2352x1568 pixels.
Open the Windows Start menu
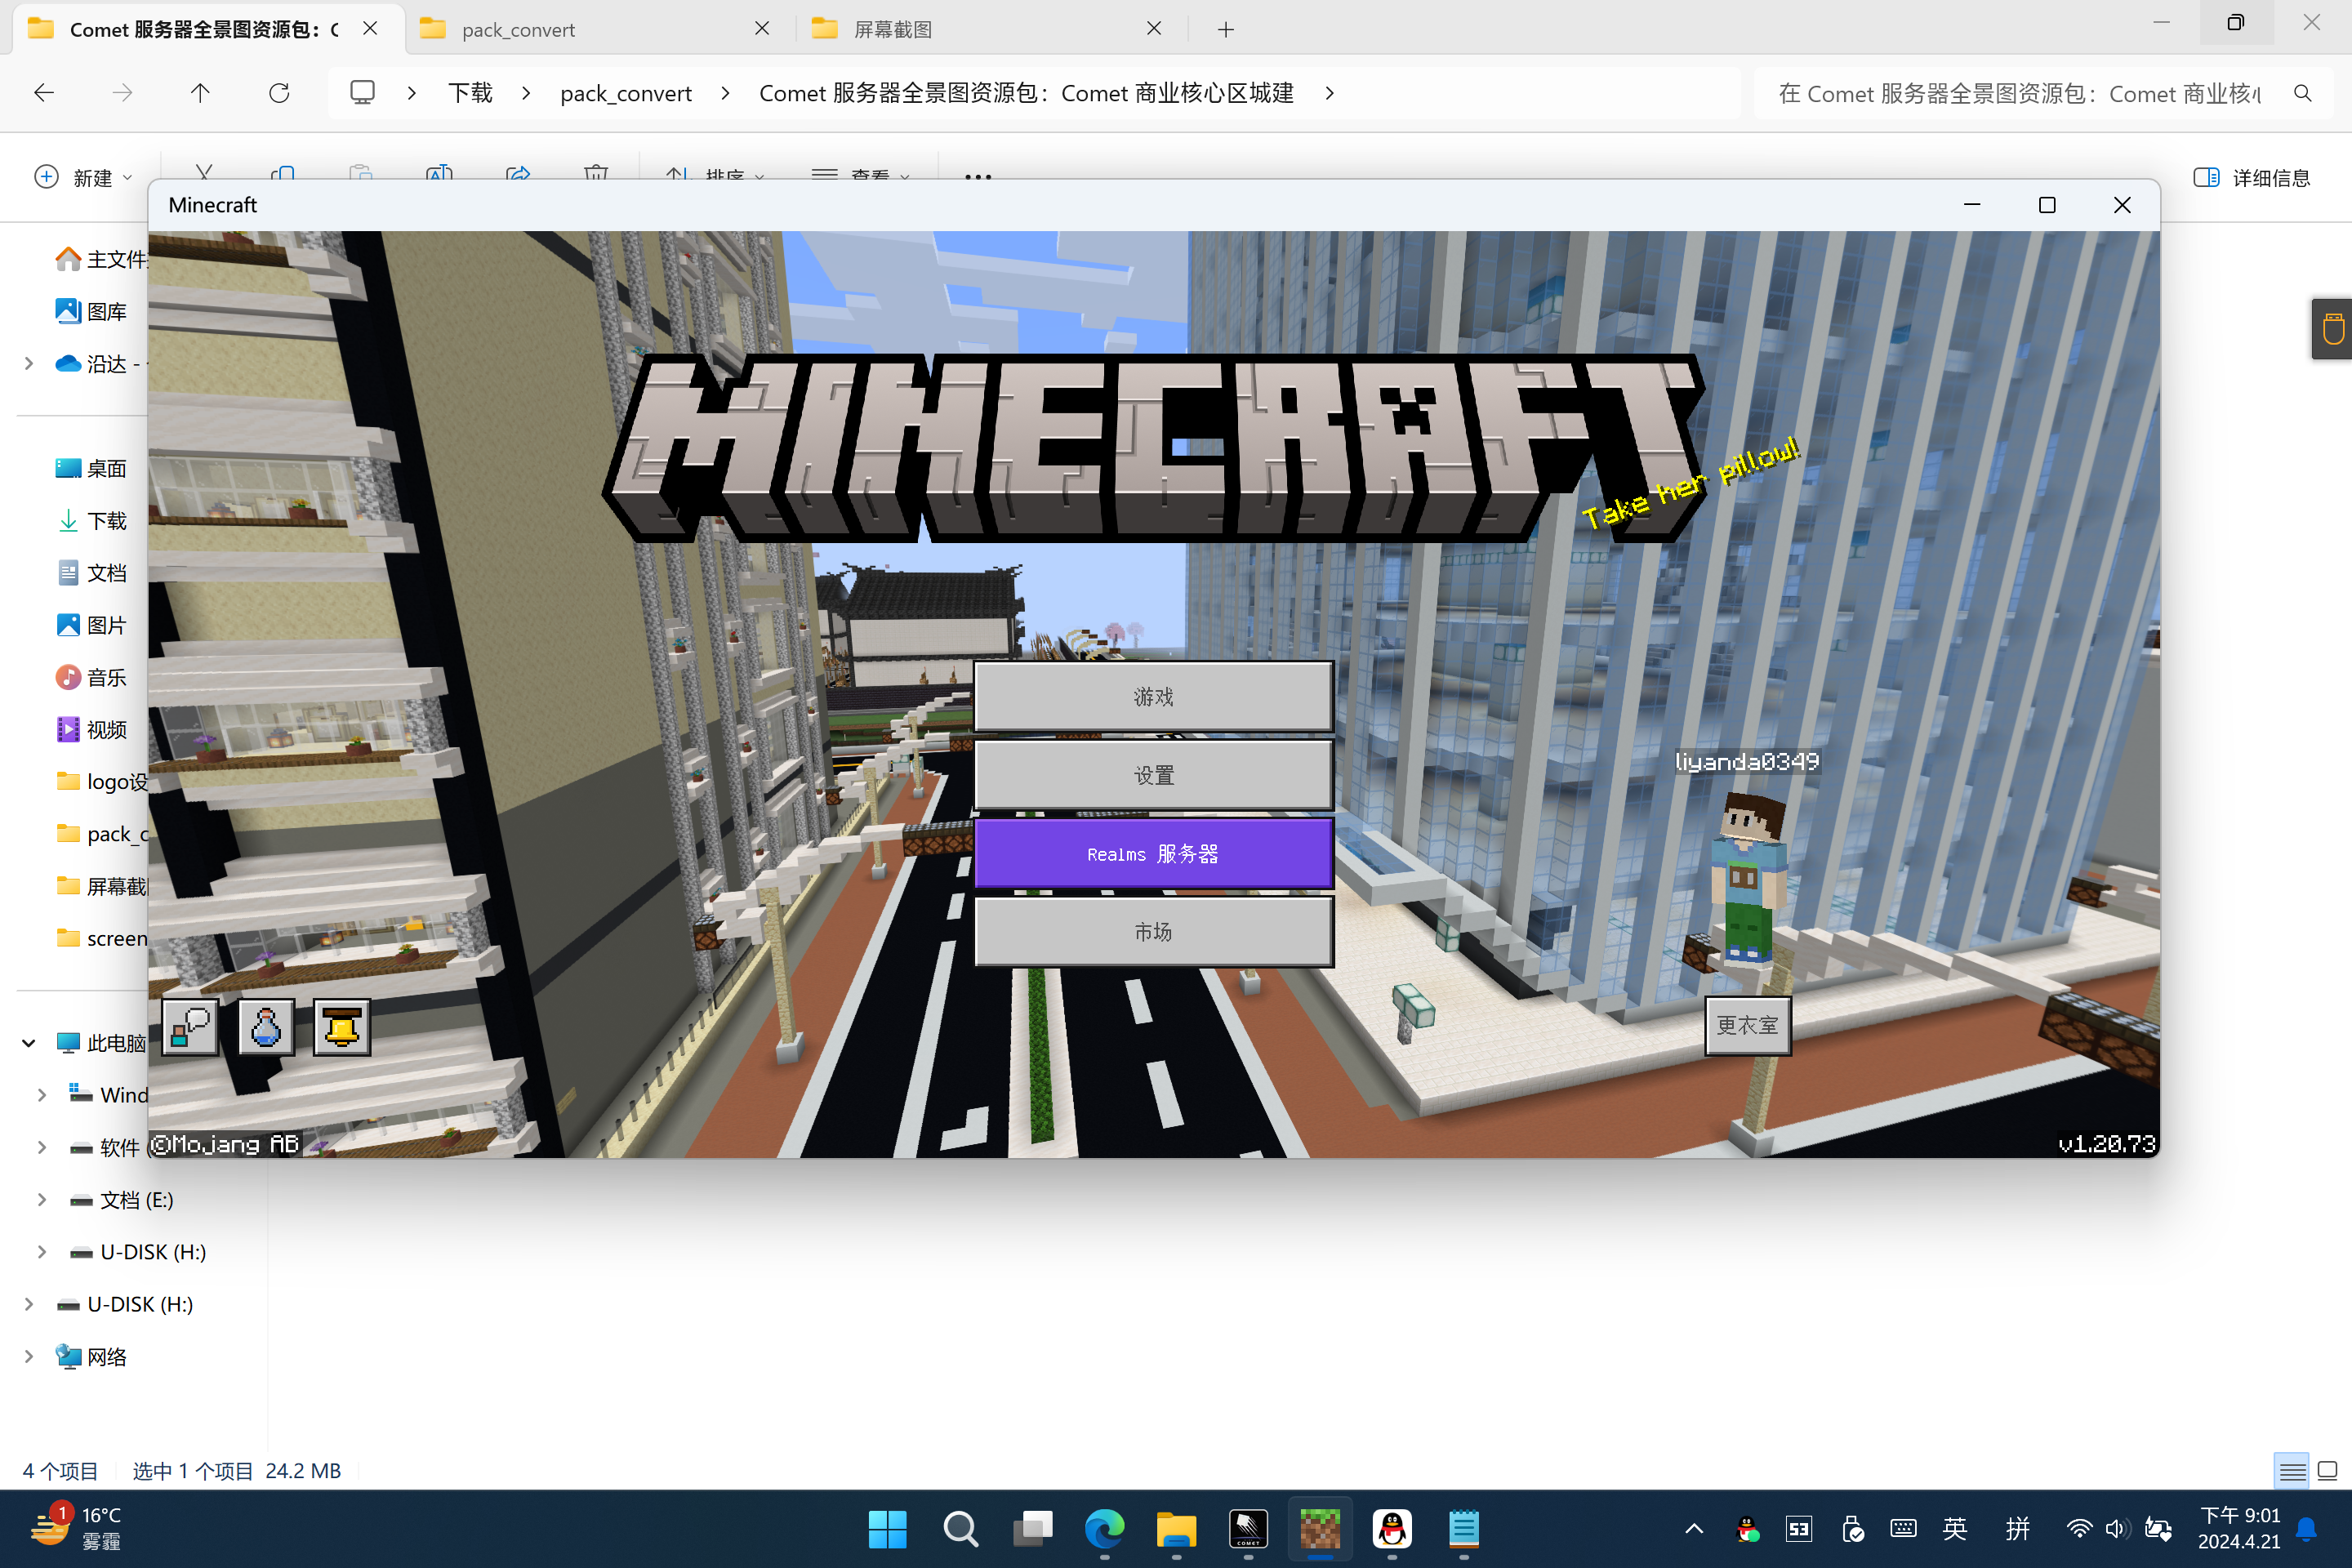click(887, 1528)
